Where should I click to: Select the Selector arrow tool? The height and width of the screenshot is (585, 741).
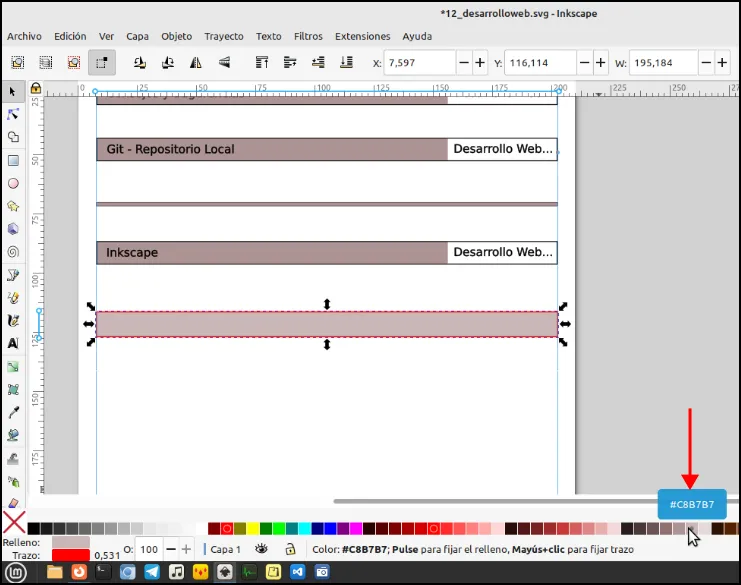[x=13, y=91]
